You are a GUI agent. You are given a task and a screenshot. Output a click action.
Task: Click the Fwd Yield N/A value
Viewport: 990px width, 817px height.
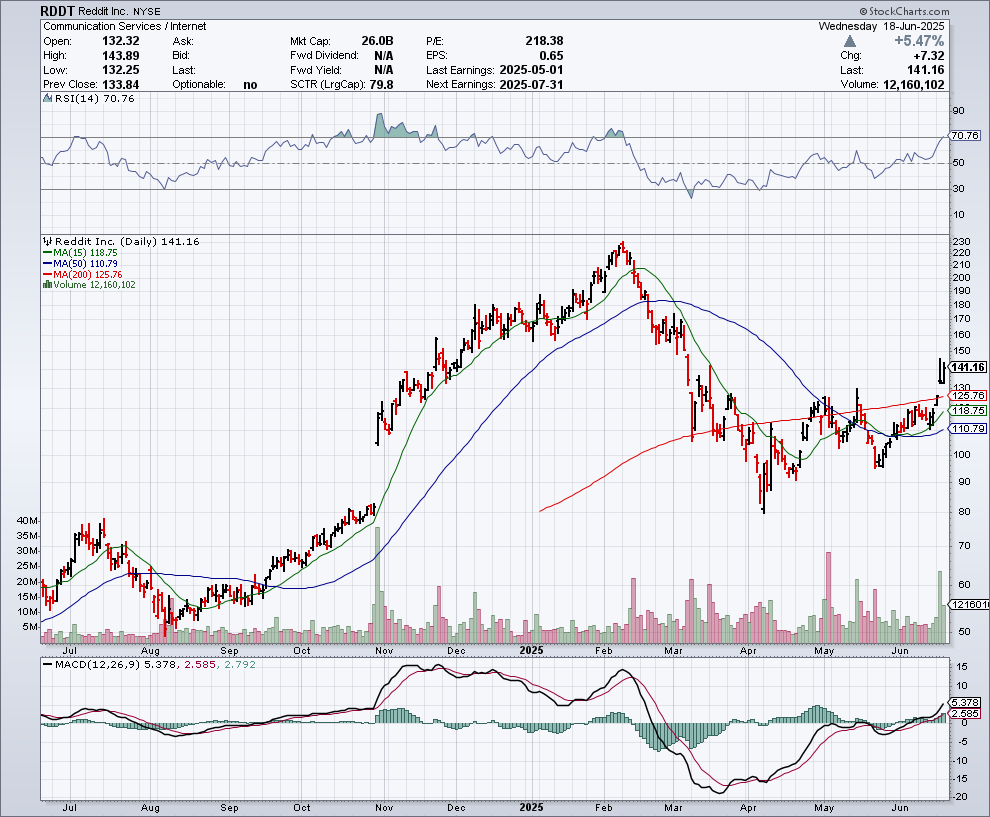(384, 70)
